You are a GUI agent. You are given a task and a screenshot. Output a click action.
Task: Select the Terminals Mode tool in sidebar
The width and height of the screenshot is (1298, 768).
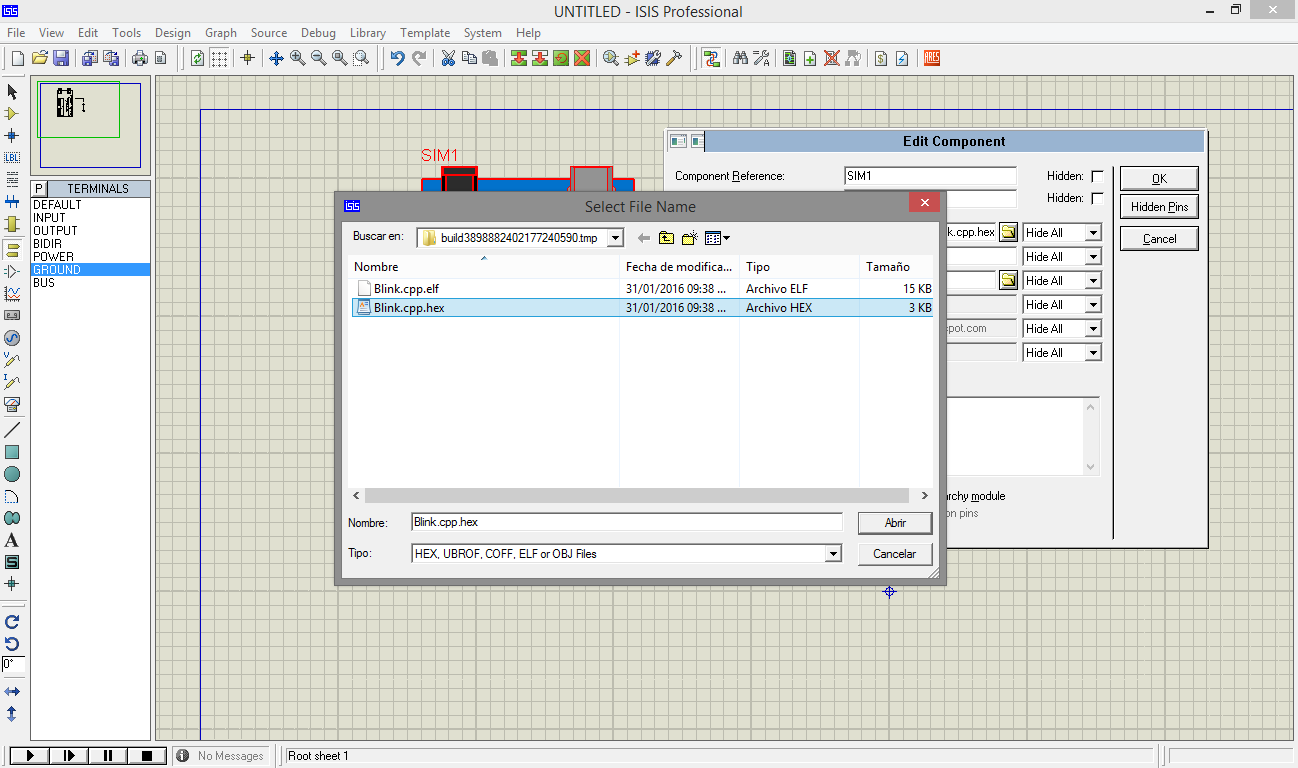tap(12, 249)
